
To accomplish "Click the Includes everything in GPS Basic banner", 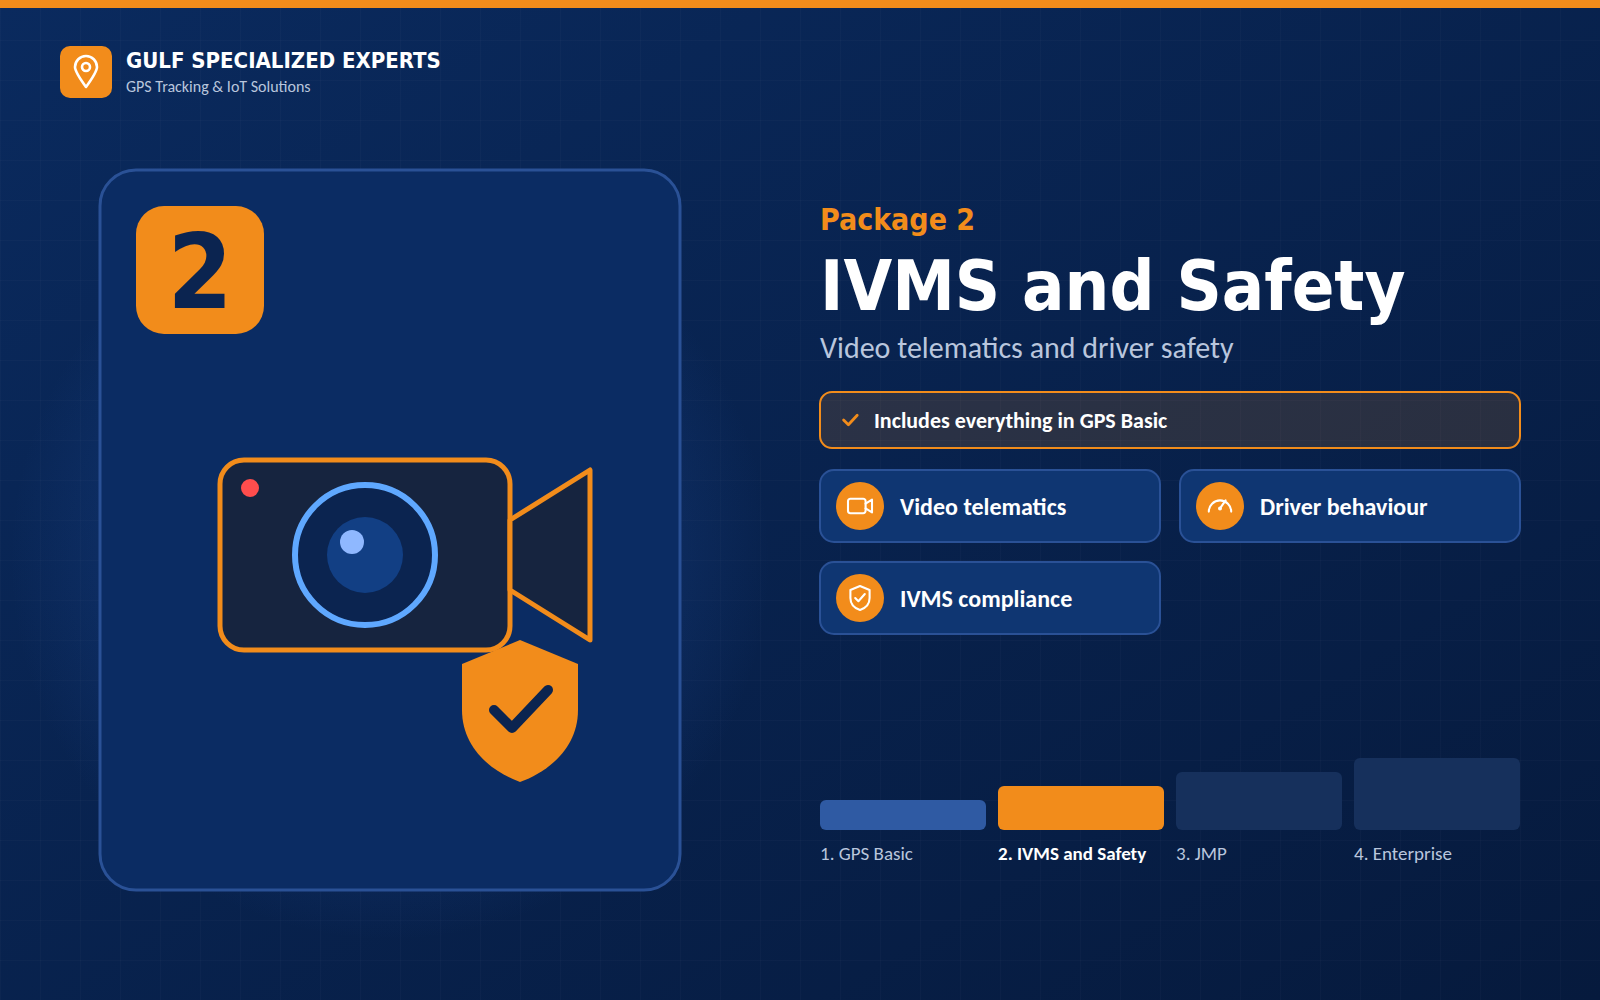I will point(1170,420).
